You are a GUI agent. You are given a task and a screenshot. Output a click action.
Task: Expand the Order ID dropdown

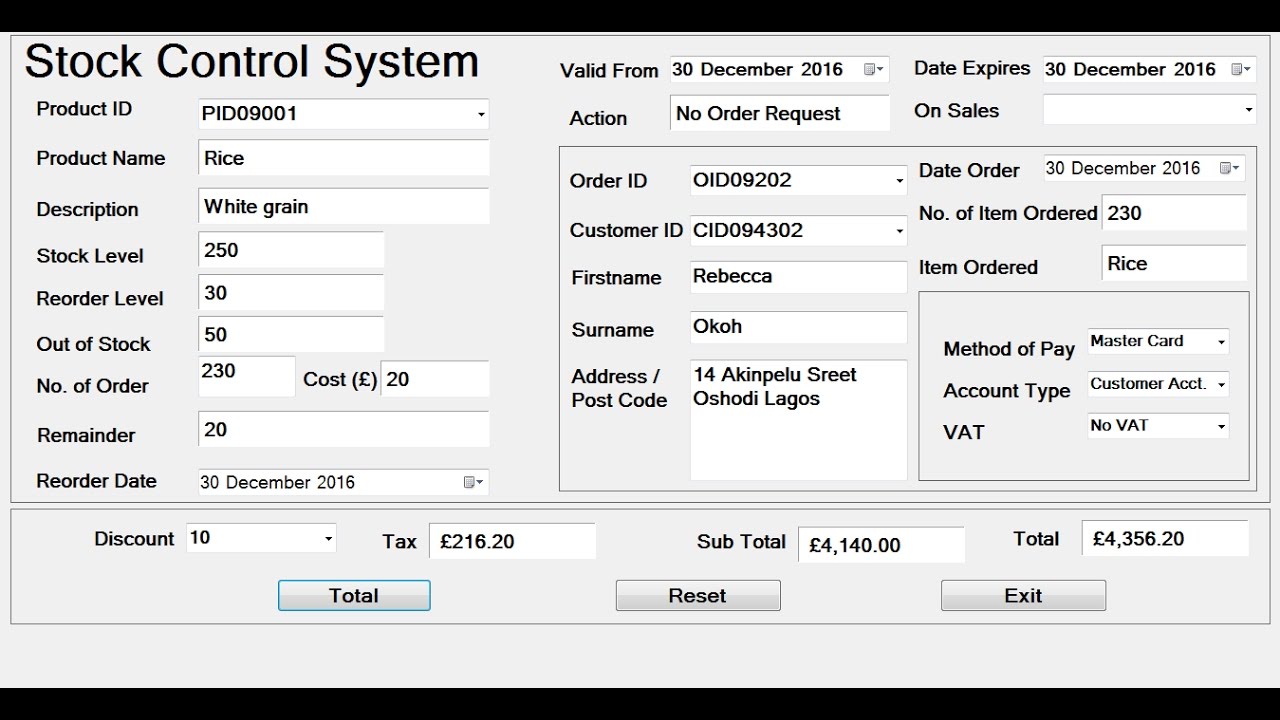(x=900, y=181)
